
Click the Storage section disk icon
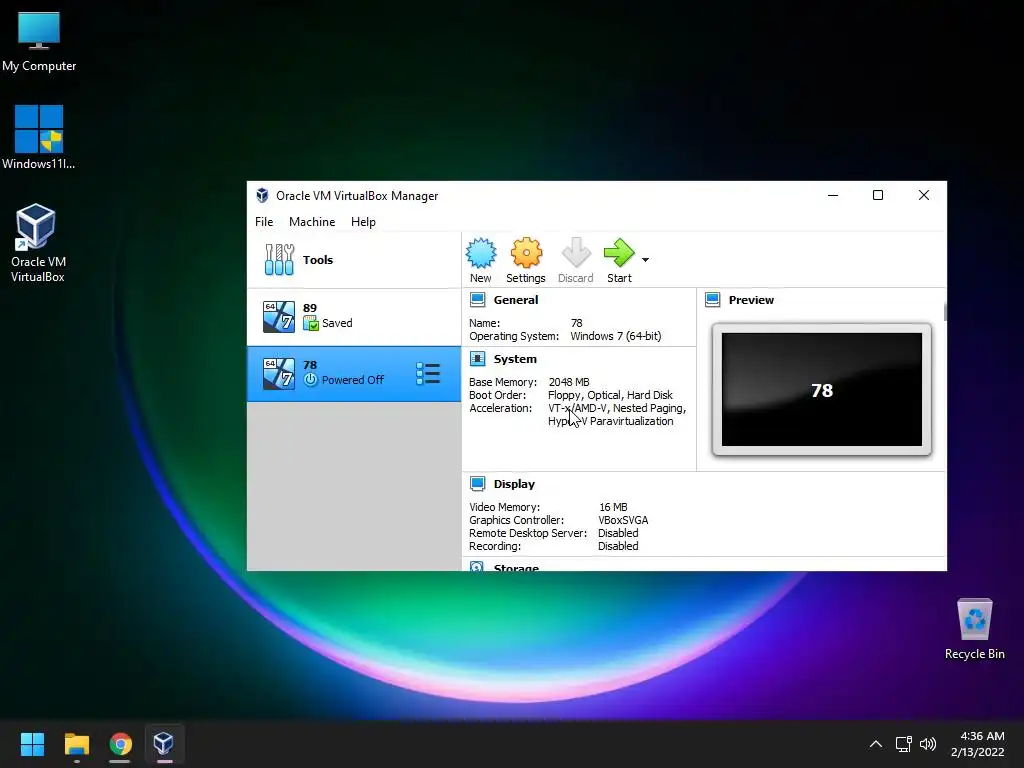pyautogui.click(x=477, y=567)
